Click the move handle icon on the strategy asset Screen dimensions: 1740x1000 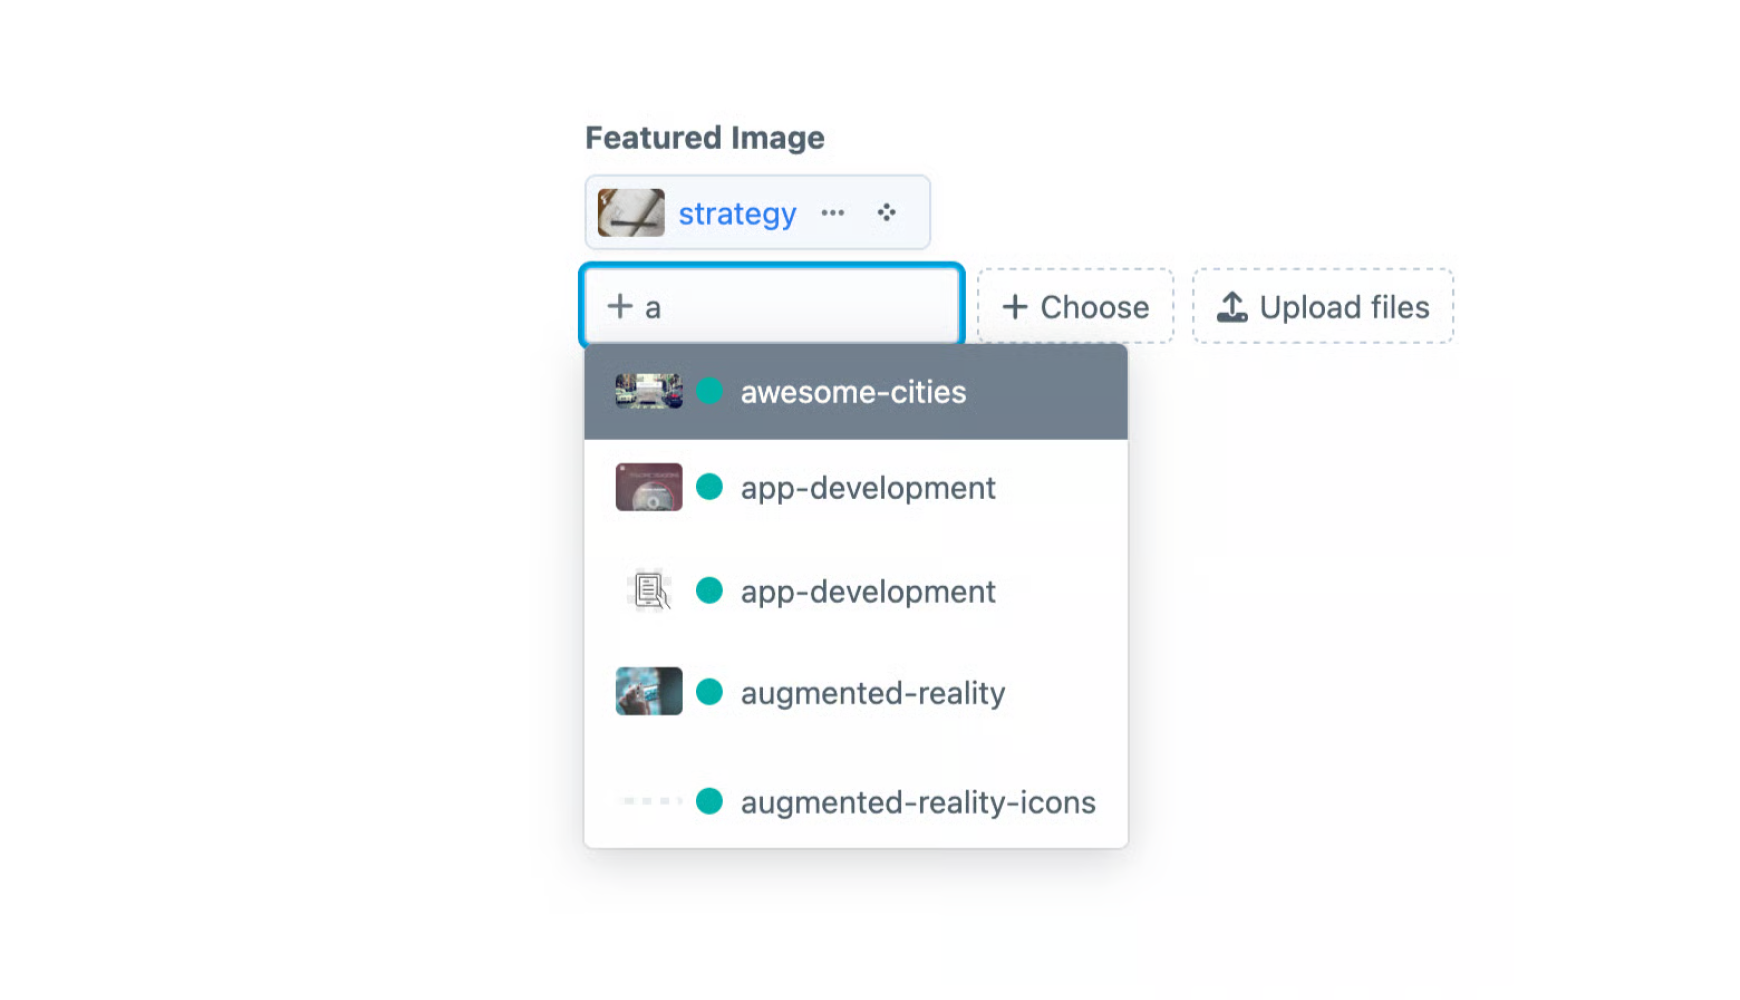click(x=886, y=212)
